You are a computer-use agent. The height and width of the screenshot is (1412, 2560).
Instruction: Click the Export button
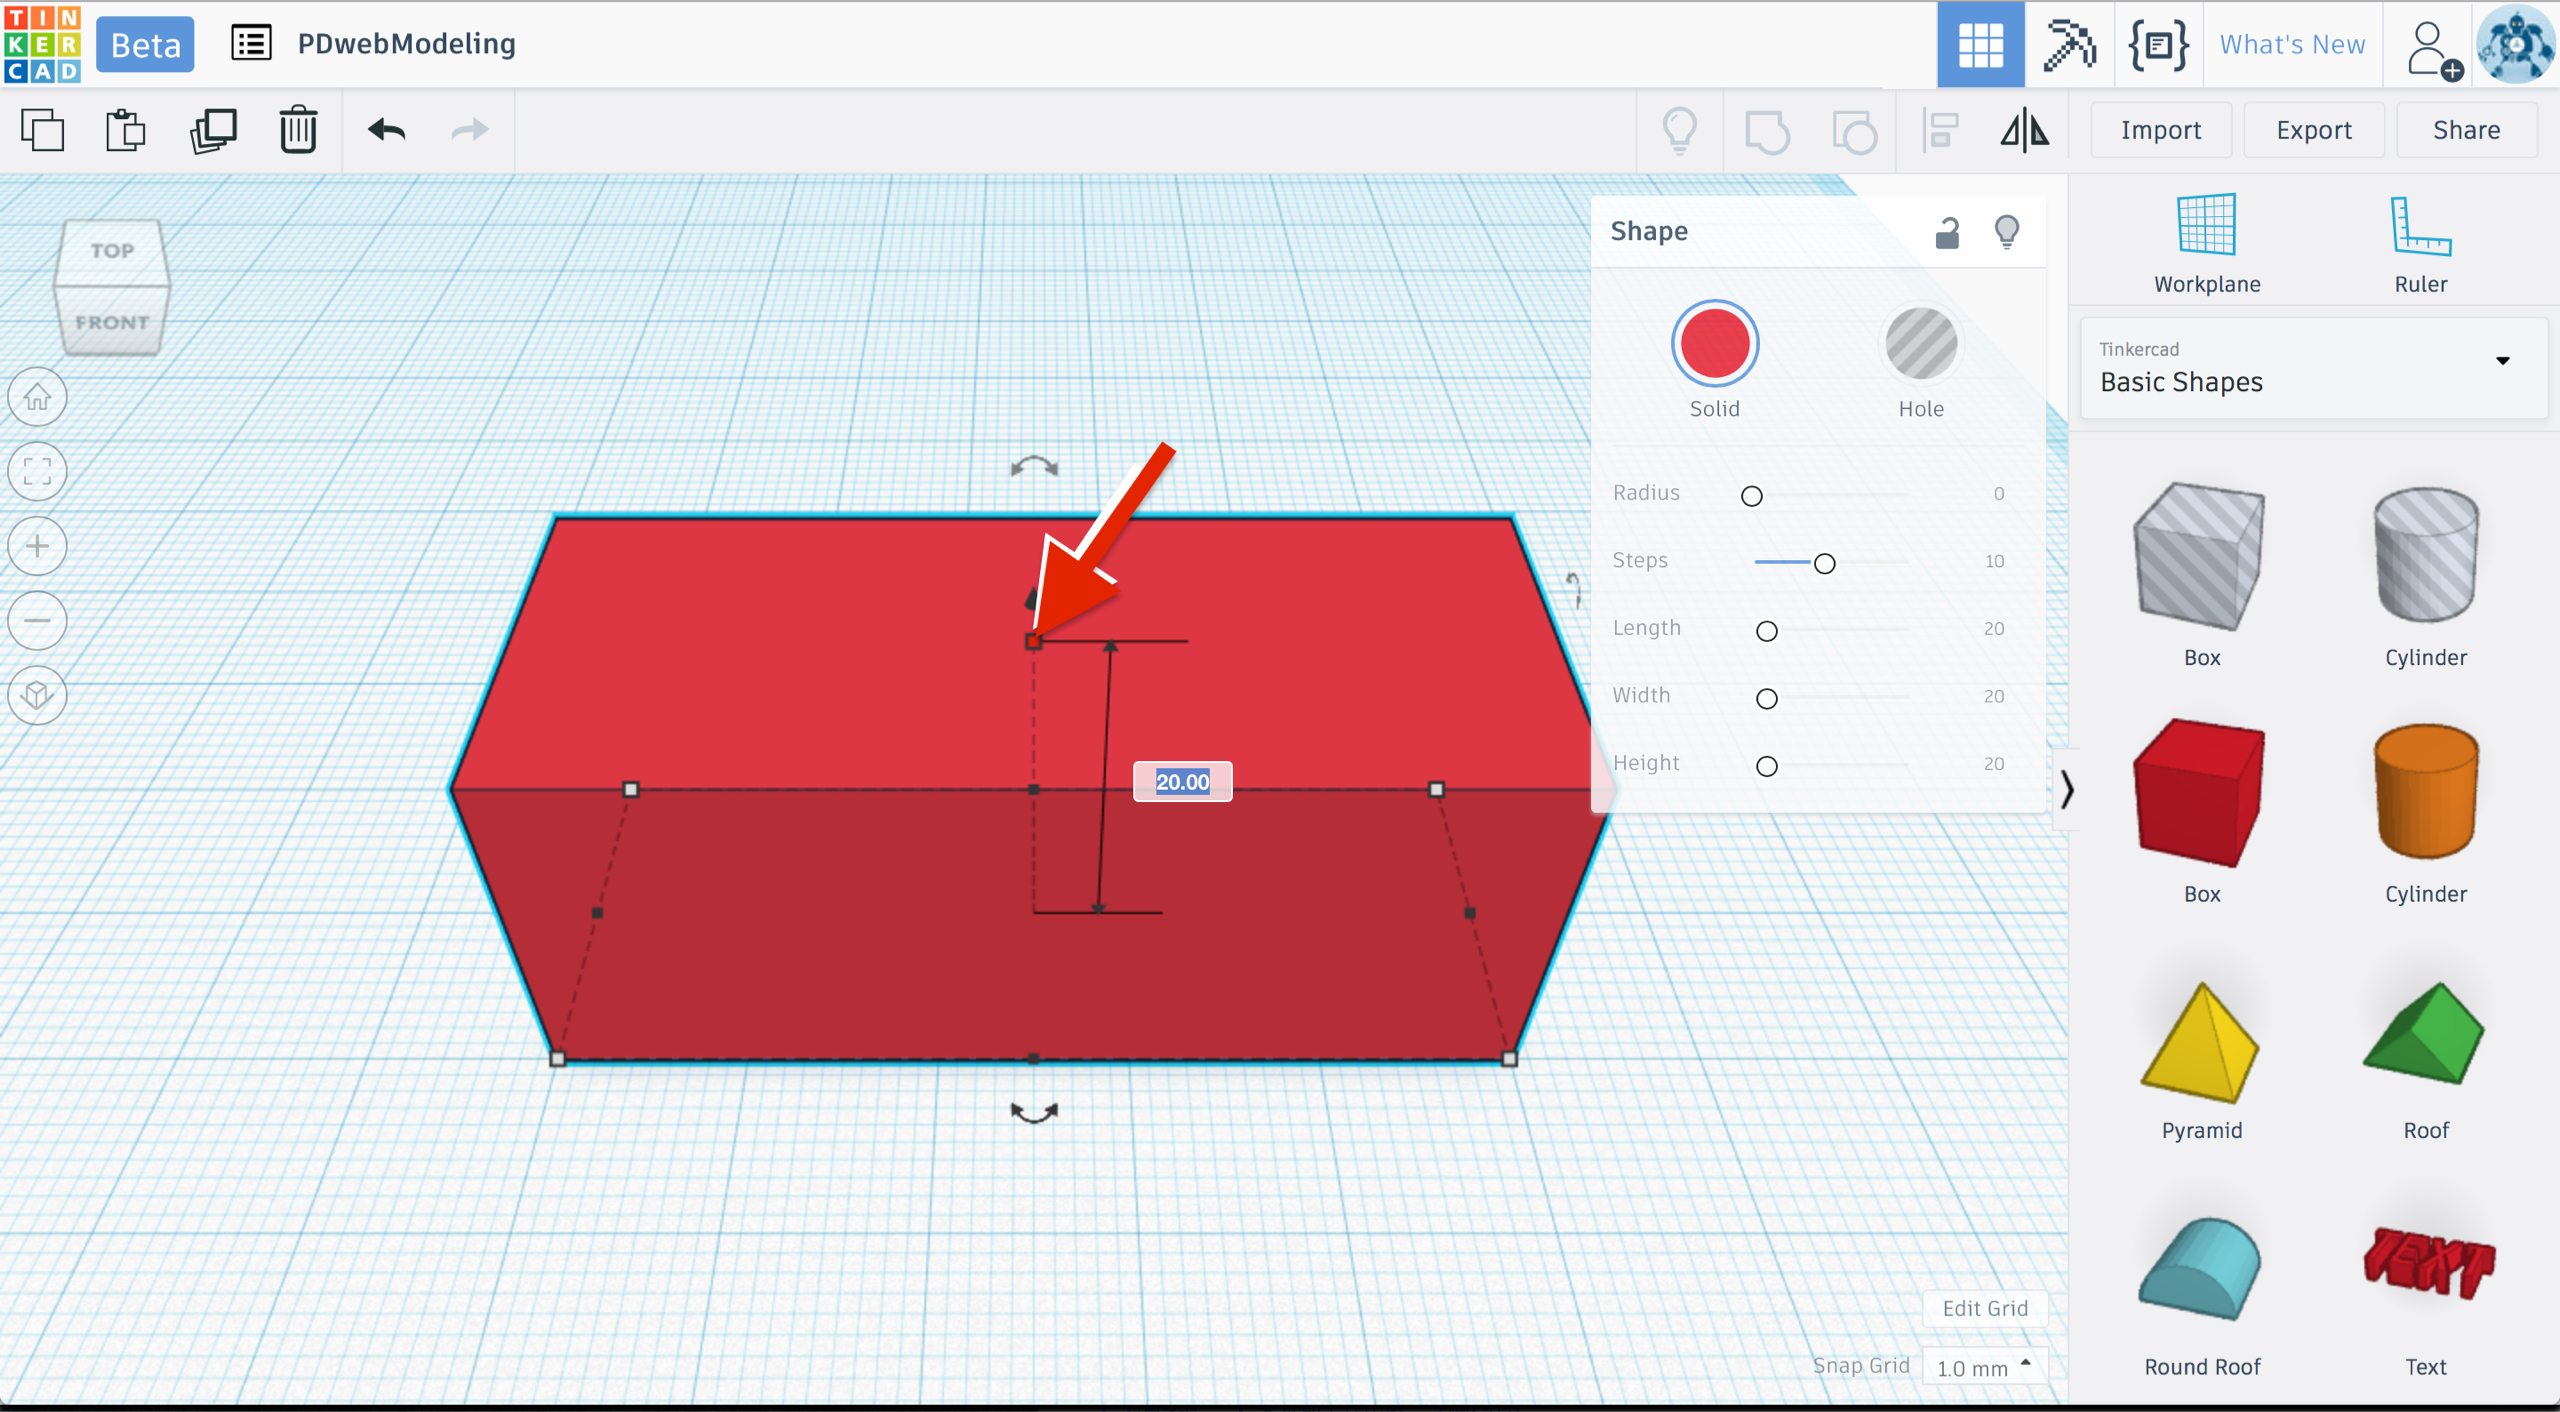click(x=2313, y=130)
